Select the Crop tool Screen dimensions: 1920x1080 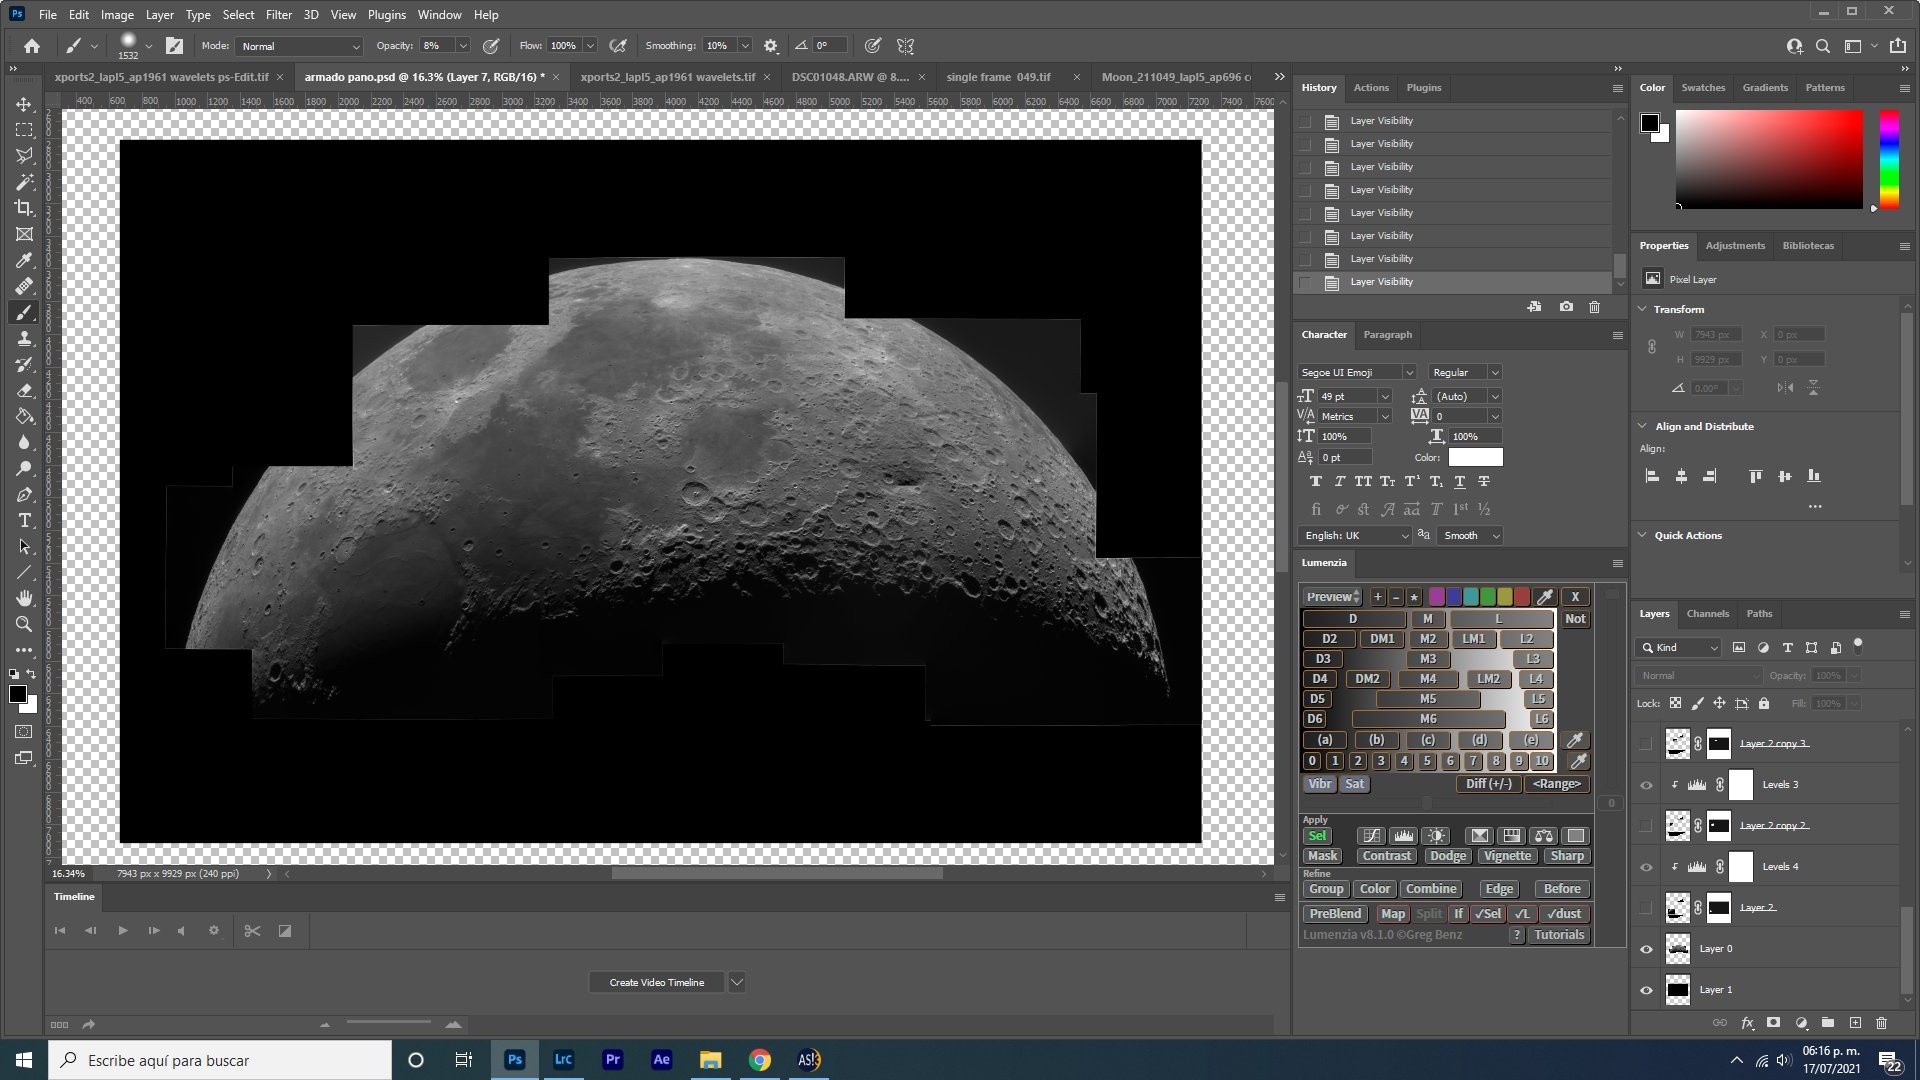tap(24, 208)
